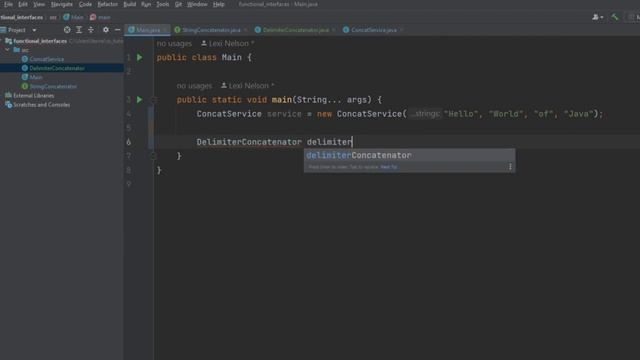Select External Libraries node
The image size is (640, 360).
pos(33,96)
